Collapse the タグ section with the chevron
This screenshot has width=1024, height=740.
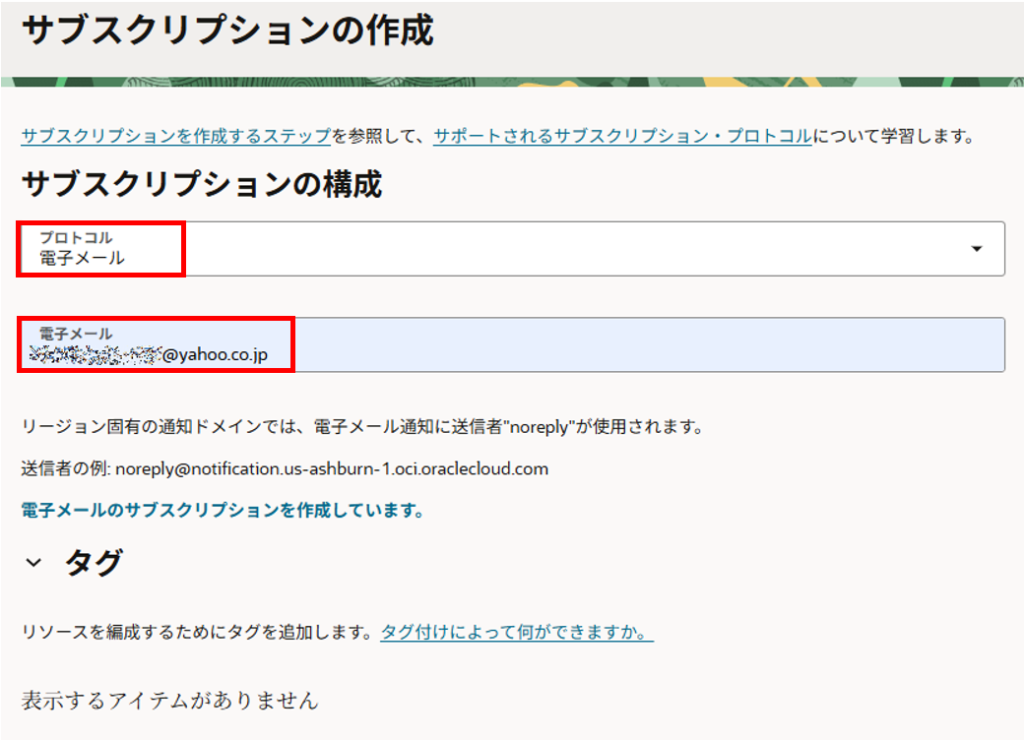coord(34,563)
